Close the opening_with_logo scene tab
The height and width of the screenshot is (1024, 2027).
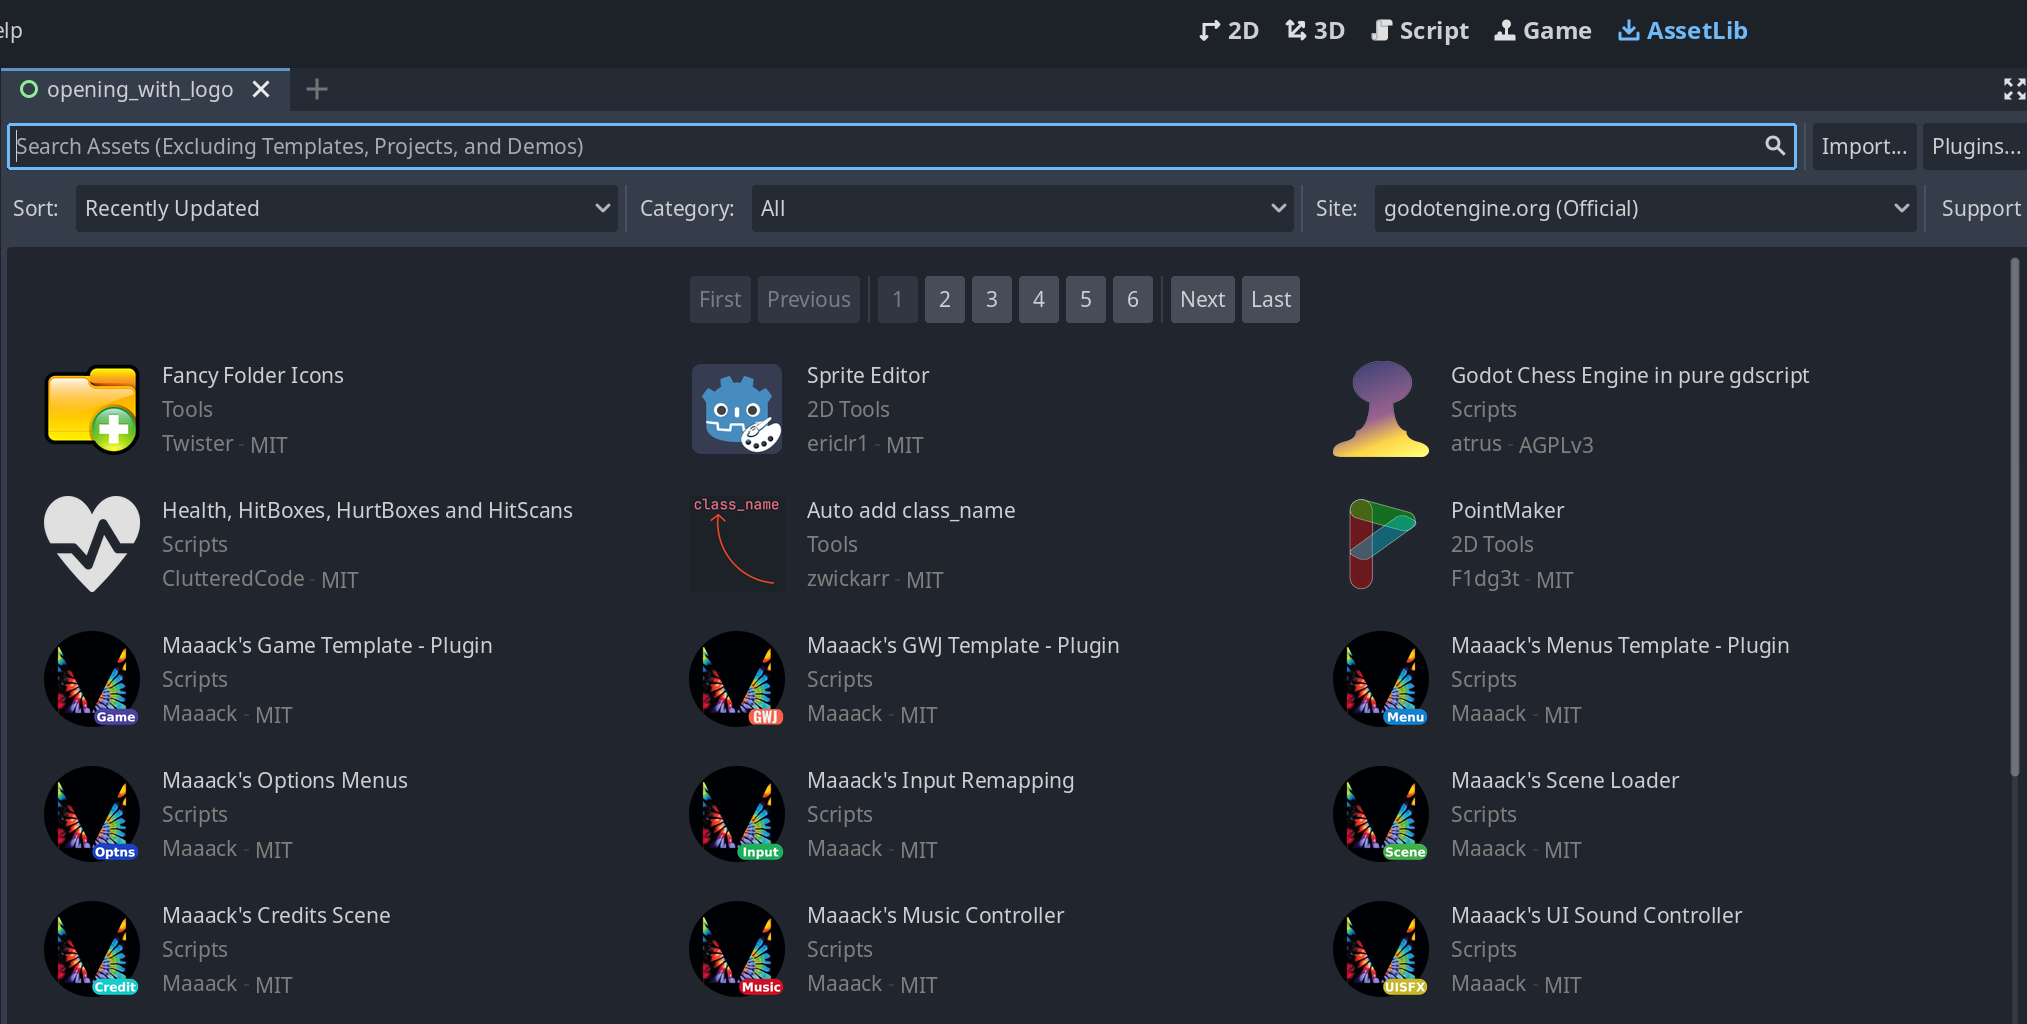261,90
